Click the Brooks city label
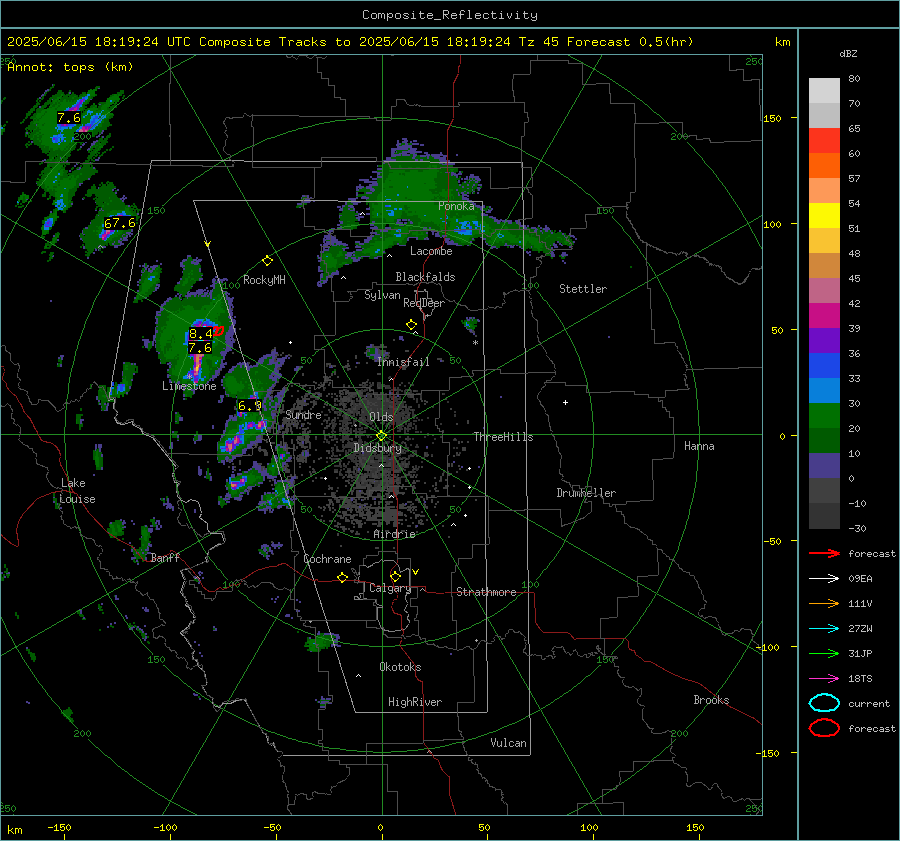The height and width of the screenshot is (841, 900). (711, 700)
